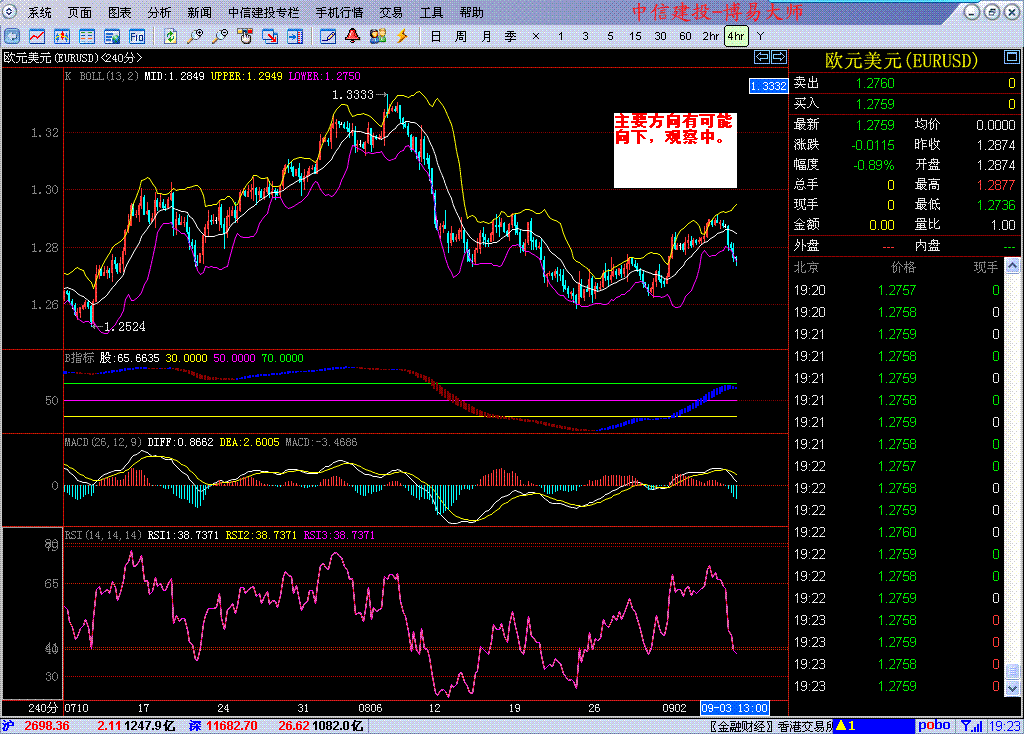This screenshot has width=1024, height=734.
Task: Open the 帮助 menu
Action: tap(472, 12)
